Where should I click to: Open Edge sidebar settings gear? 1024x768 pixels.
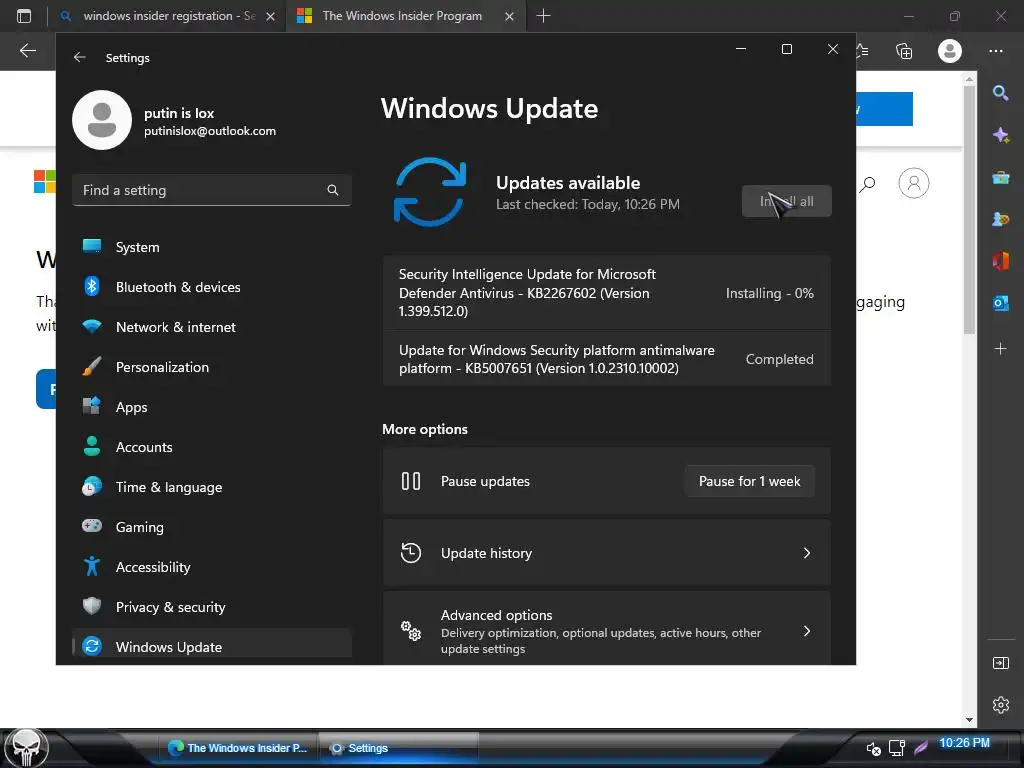1000,705
